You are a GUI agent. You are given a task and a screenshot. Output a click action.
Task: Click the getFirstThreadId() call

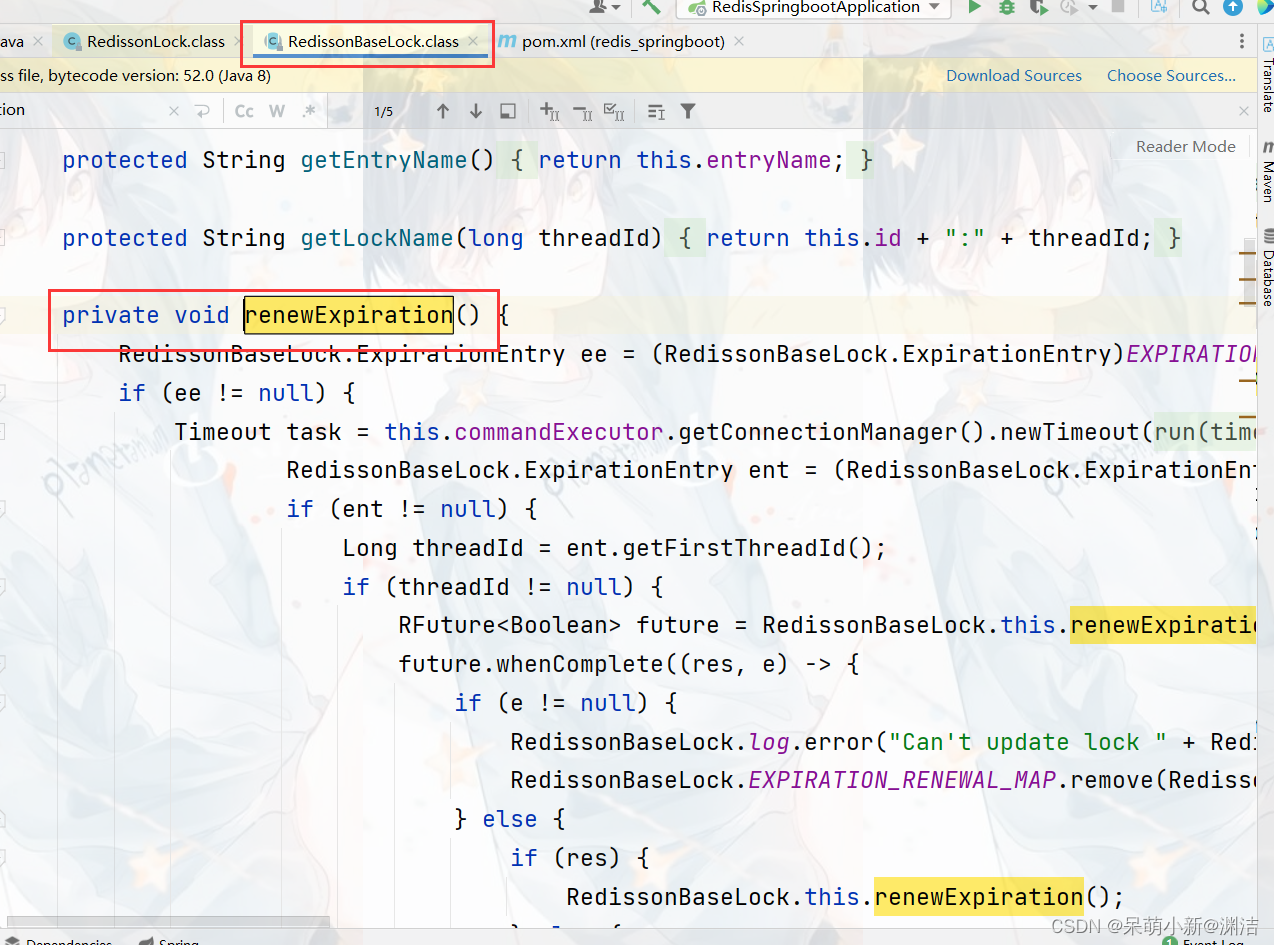tap(754, 548)
